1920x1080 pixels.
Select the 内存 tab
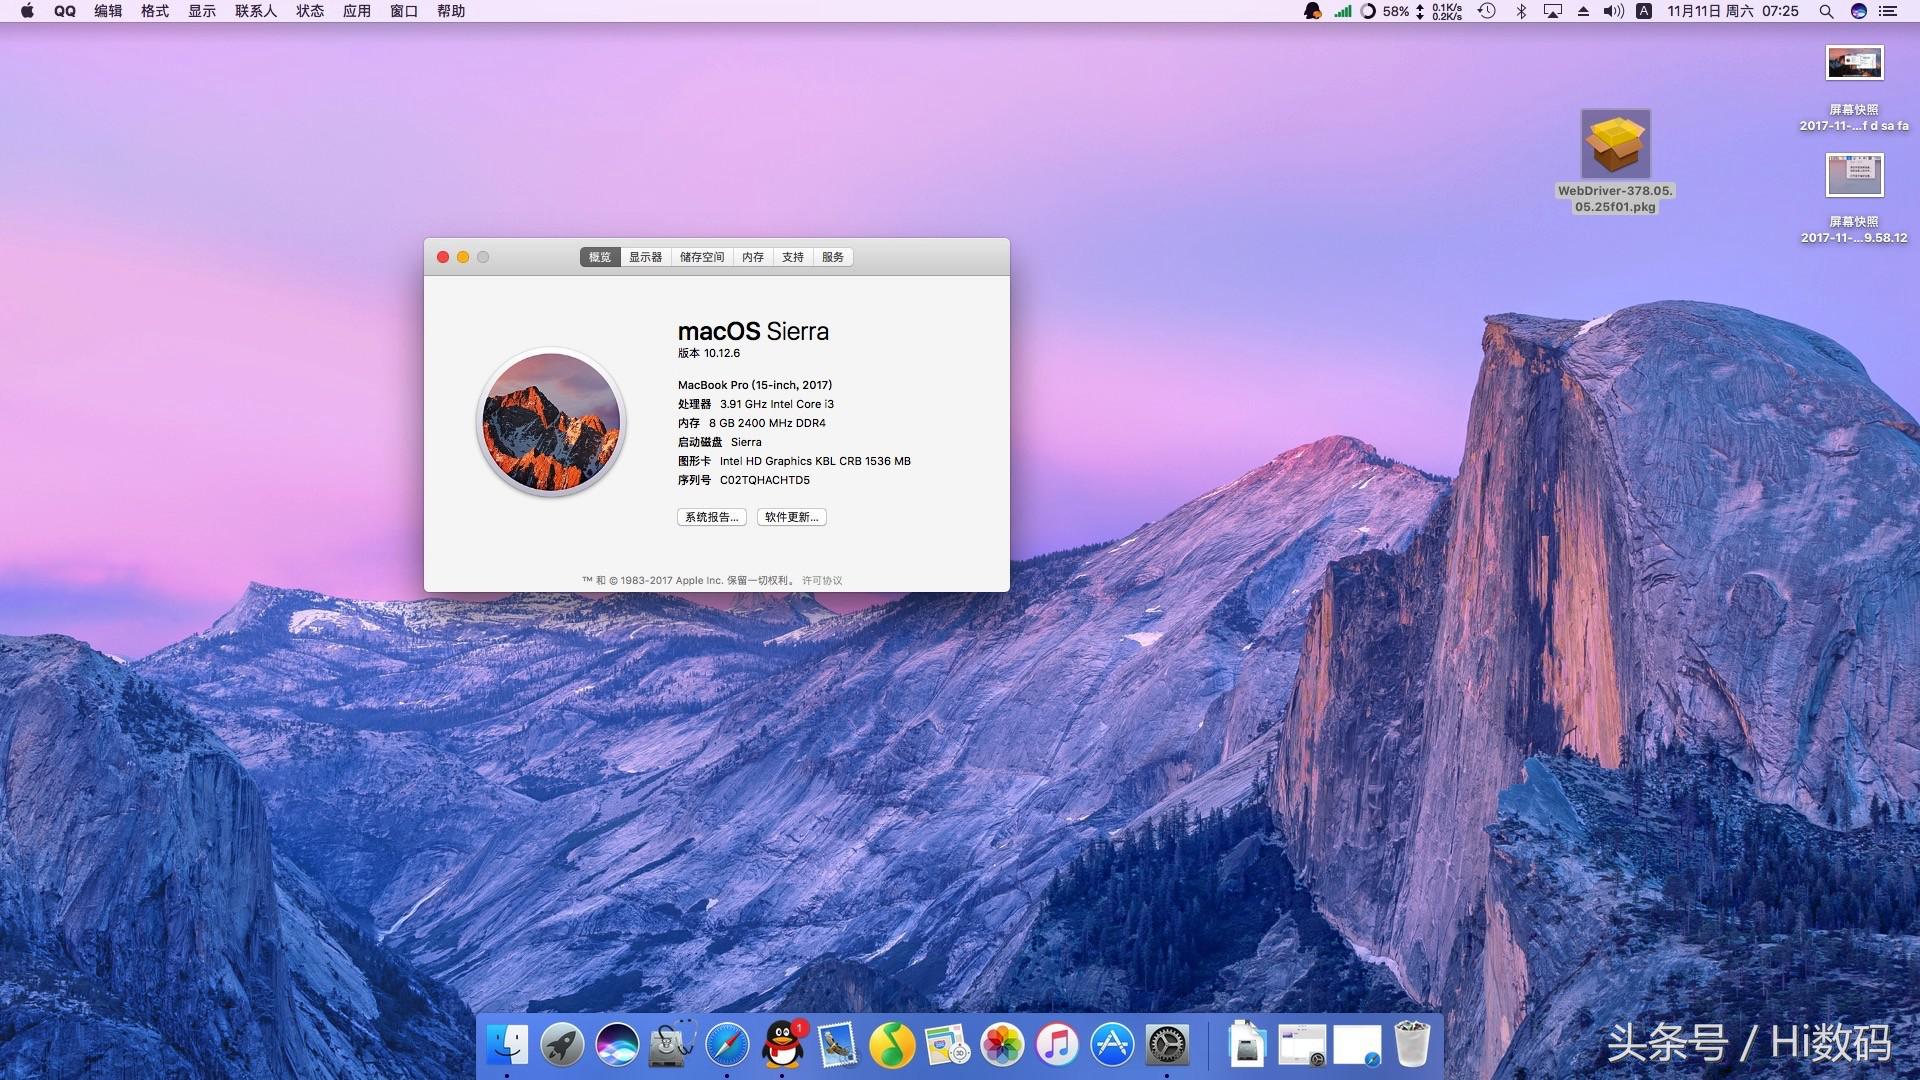(753, 257)
